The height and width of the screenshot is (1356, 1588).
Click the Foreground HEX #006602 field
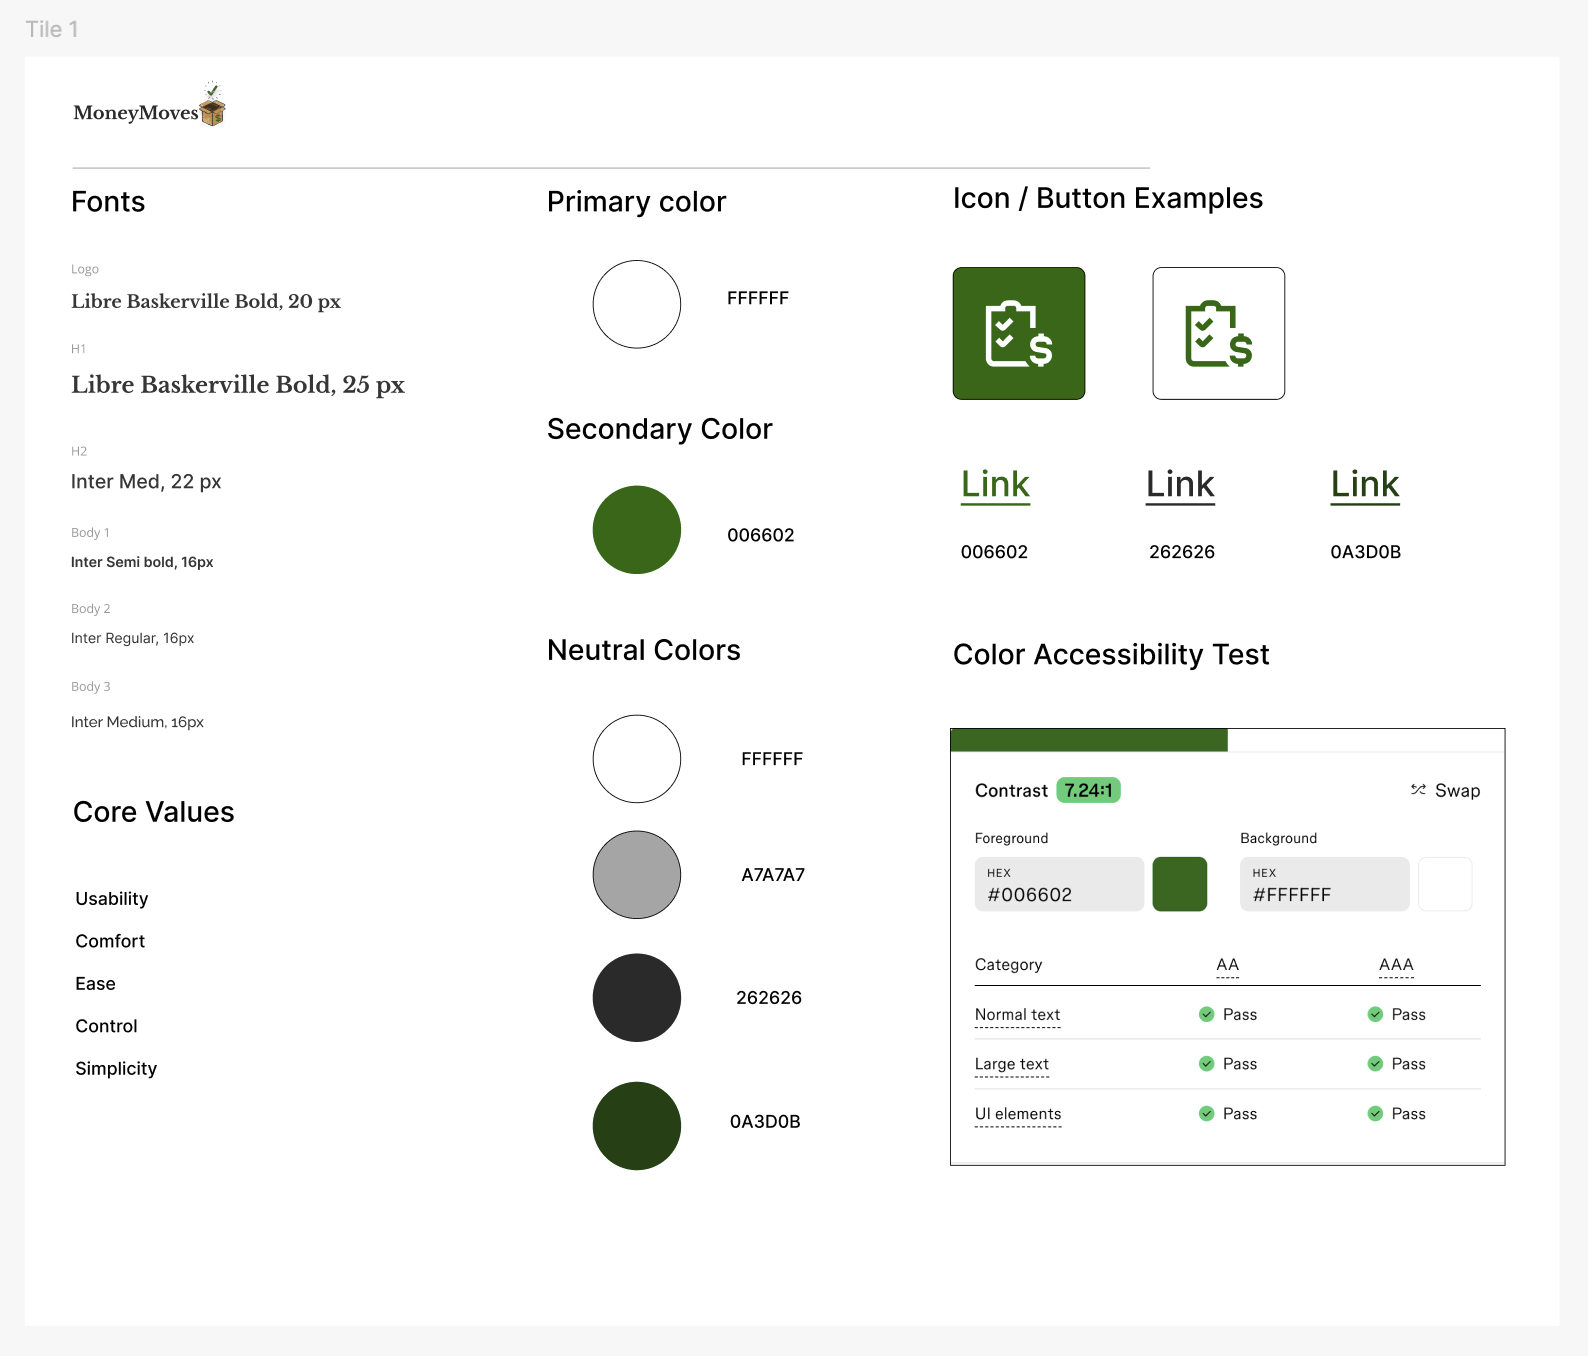click(x=1059, y=884)
